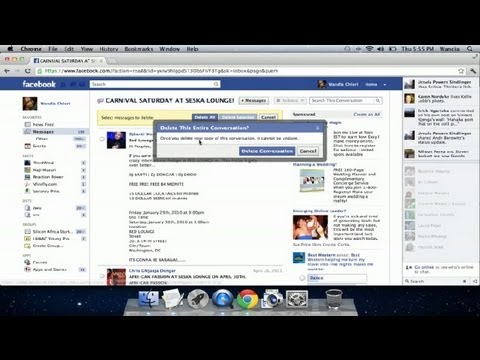Go back to Messages via the header button
Viewport: 480px width, 360px height.
click(x=254, y=100)
